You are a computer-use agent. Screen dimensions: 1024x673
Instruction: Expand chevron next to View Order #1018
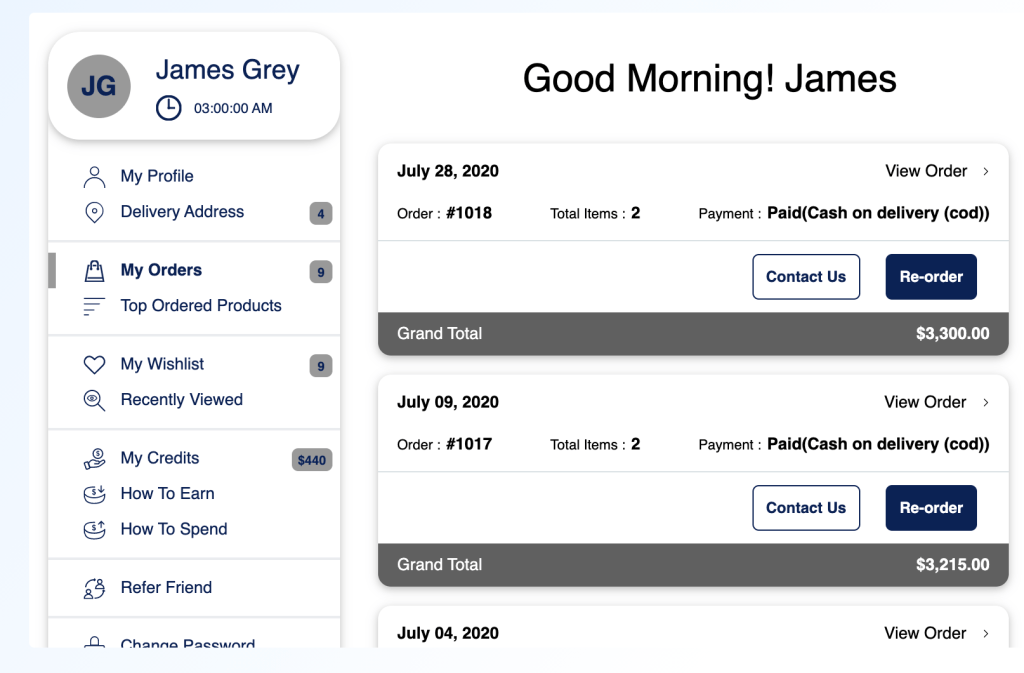(x=986, y=171)
